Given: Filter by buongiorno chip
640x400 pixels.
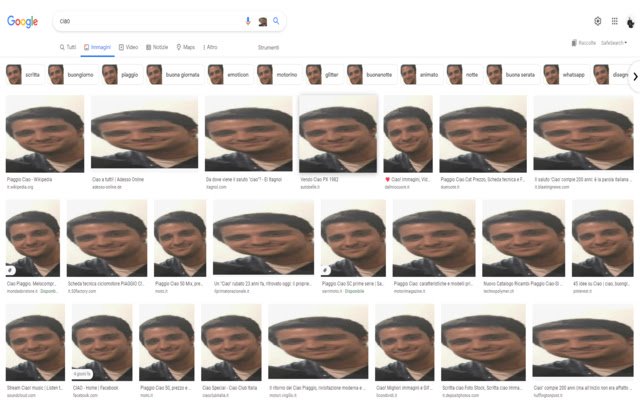Looking at the screenshot, I should pyautogui.click(x=72, y=75).
